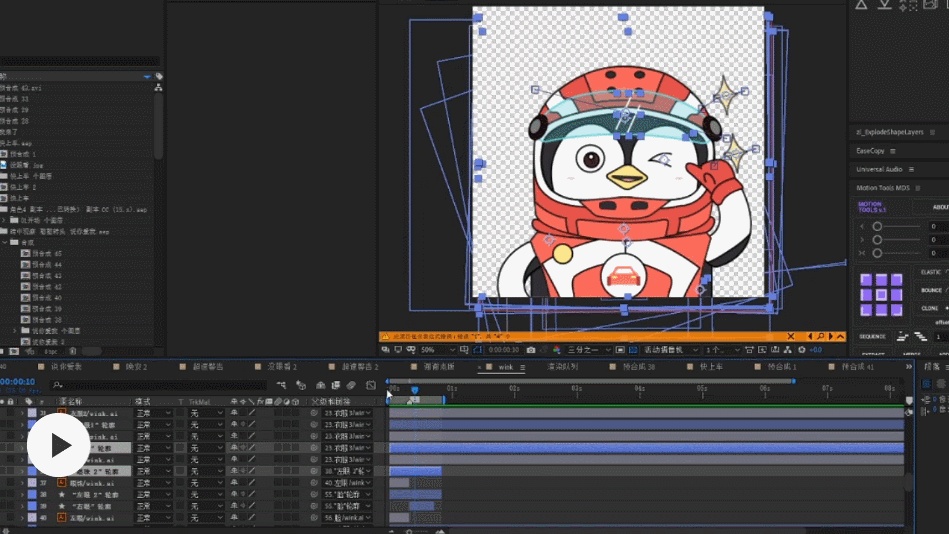Toggle preserve transparency box for layer 38
Viewport: 949px width, 534px height.
click(x=180, y=495)
